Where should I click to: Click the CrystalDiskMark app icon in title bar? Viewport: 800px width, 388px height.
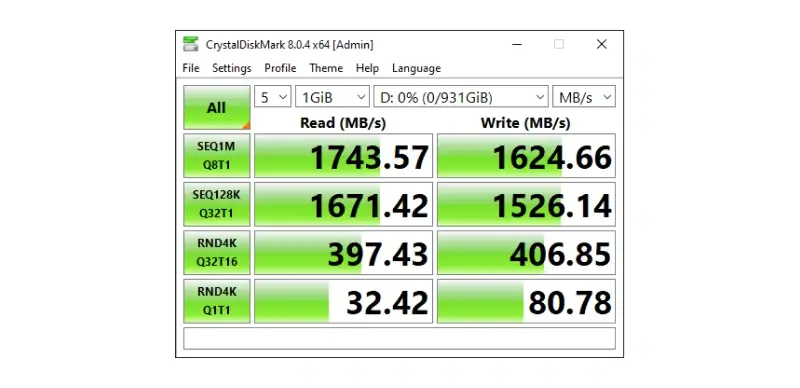pyautogui.click(x=191, y=44)
